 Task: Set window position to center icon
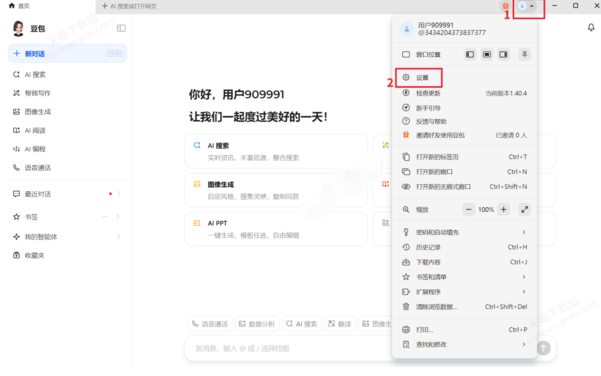487,54
